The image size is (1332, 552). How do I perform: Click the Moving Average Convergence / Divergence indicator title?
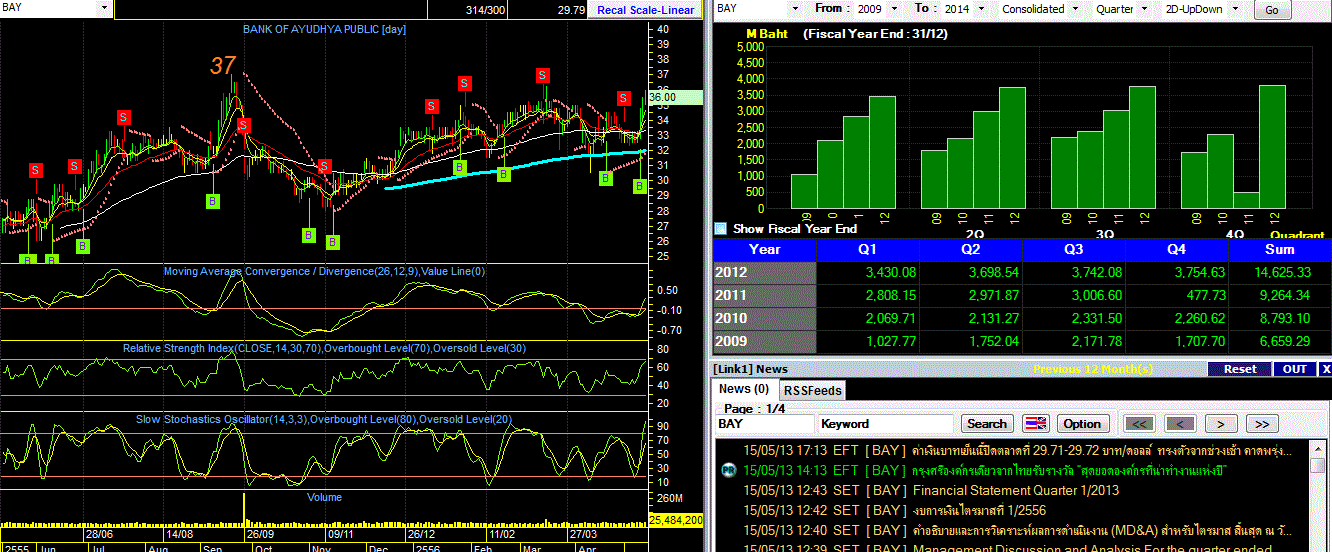click(x=324, y=271)
